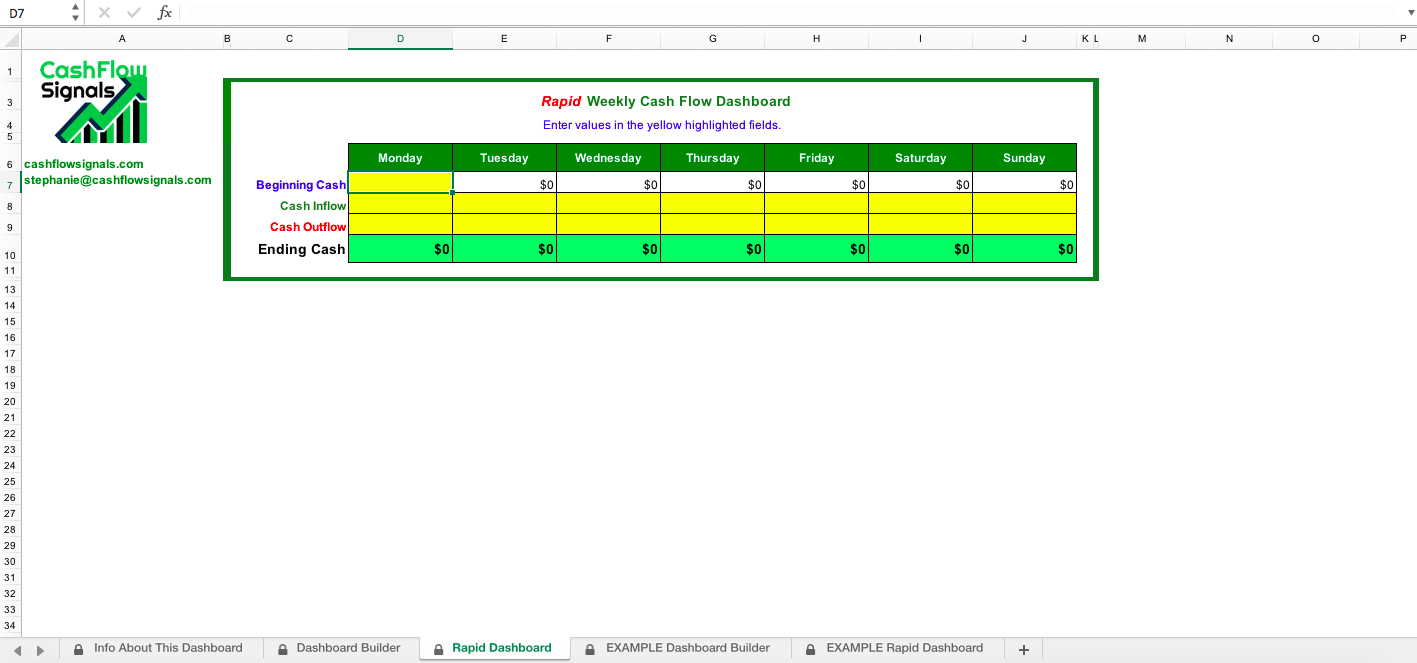Click the CashFlow Signals logo
The image size is (1417, 663).
92,100
